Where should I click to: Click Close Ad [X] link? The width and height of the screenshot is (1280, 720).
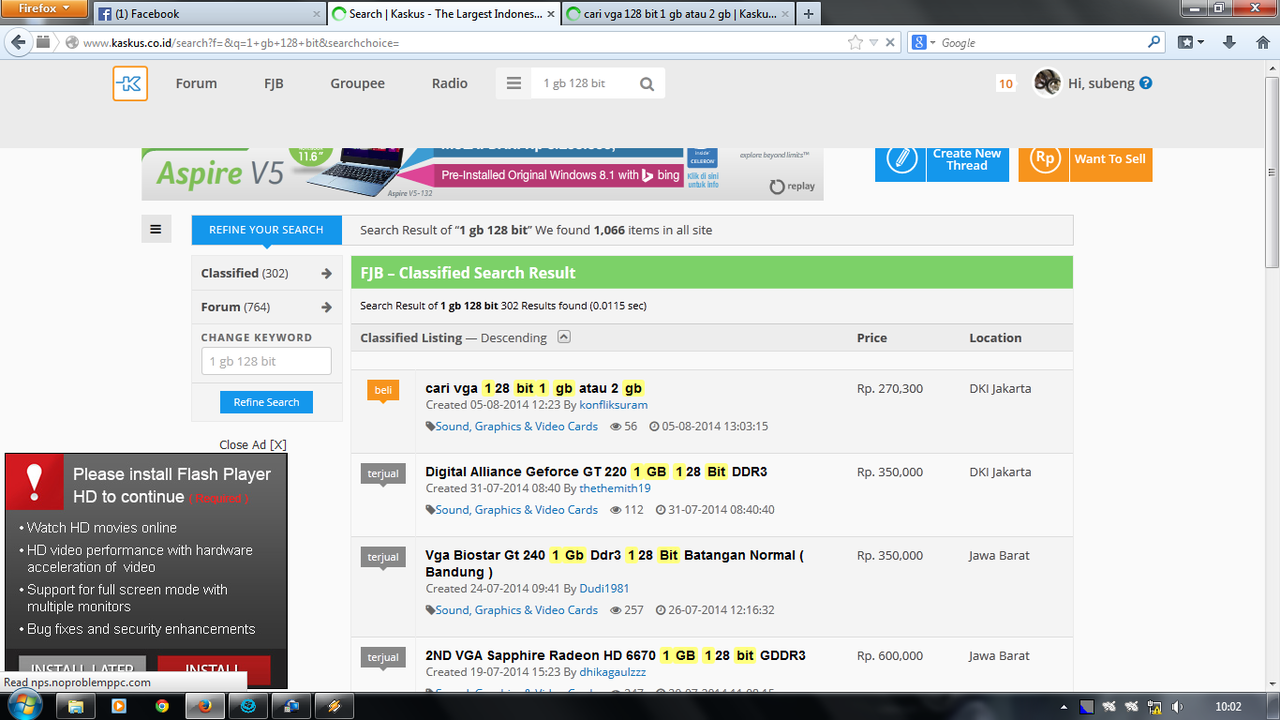[x=253, y=445]
